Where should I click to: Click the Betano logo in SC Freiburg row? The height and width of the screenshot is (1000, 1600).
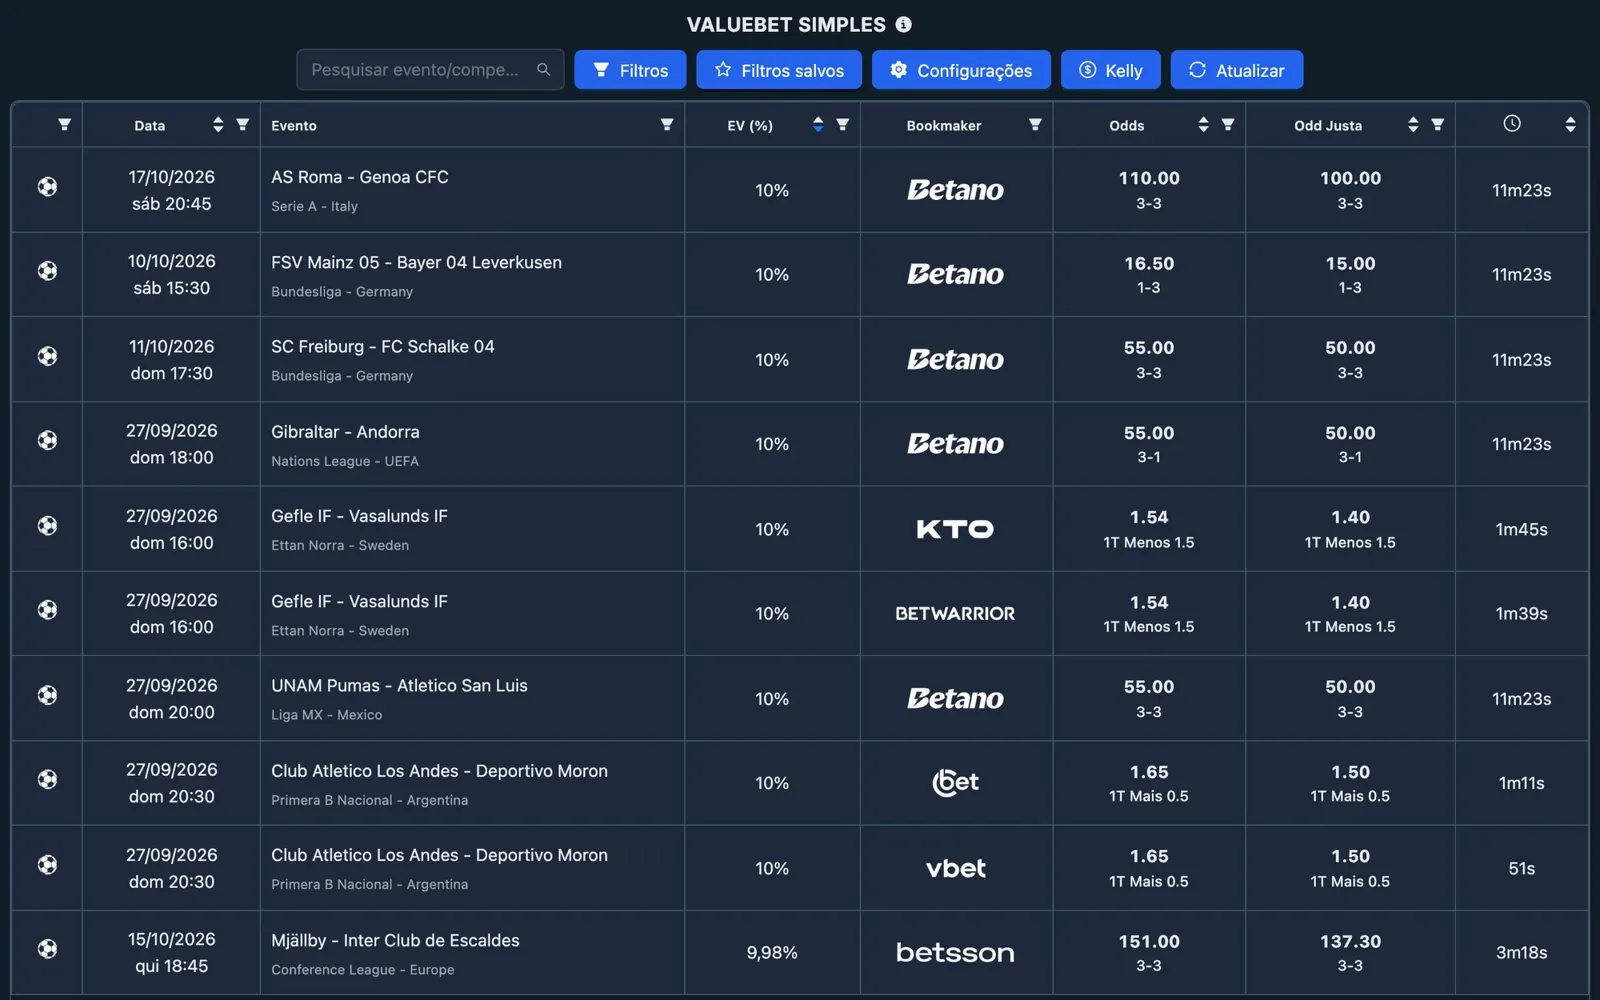point(955,359)
